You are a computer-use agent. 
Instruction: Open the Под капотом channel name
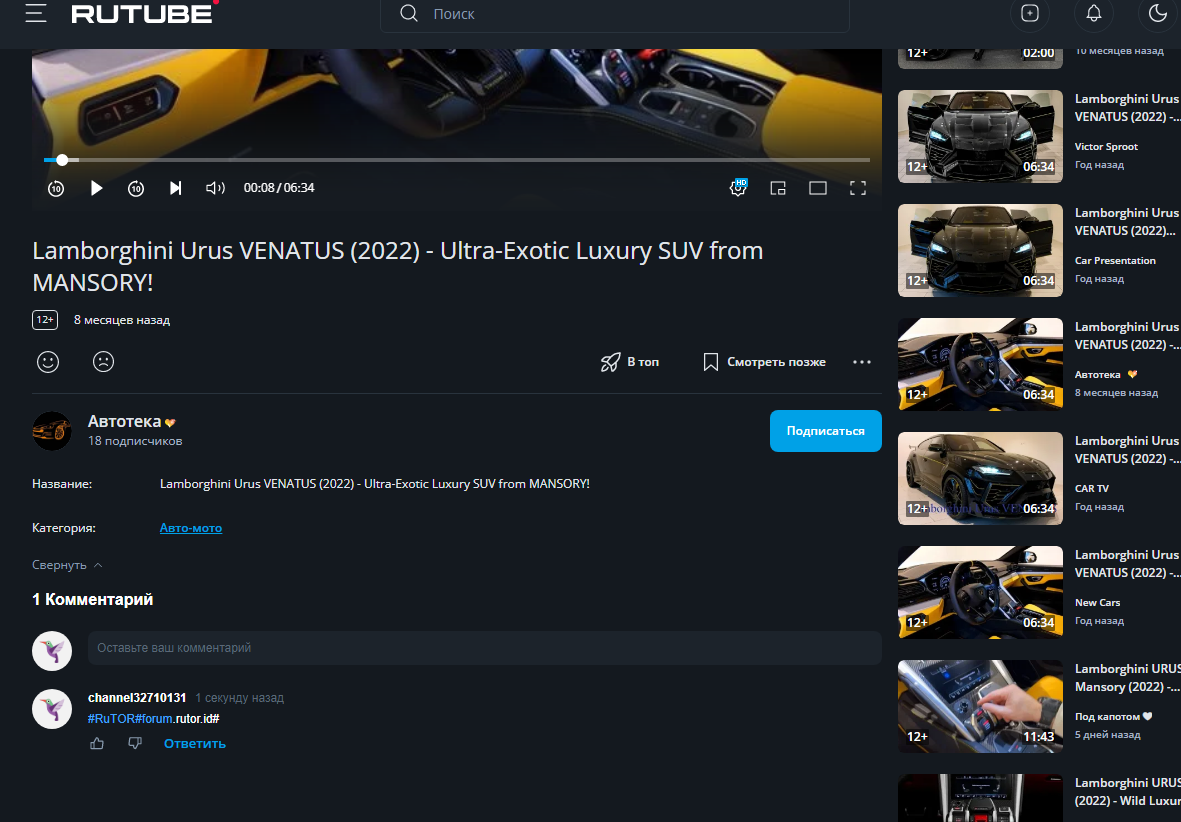pyautogui.click(x=1107, y=717)
